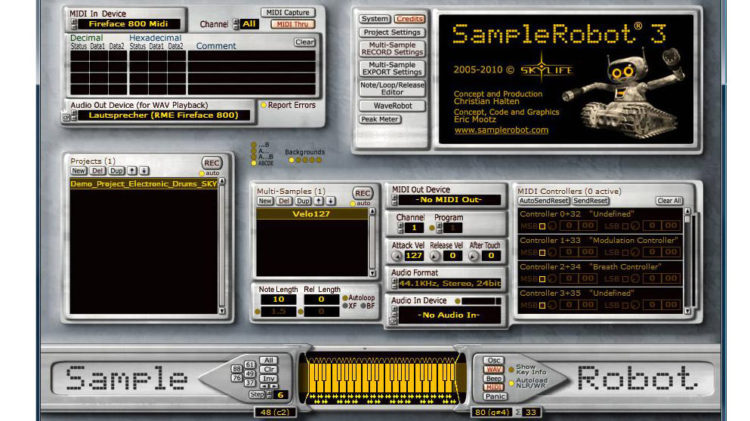Toggle Show Key Info
The image size is (750, 421).
coord(511,369)
